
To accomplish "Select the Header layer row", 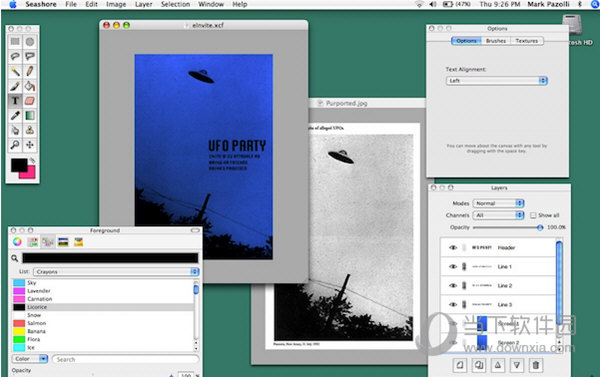I will click(x=499, y=248).
